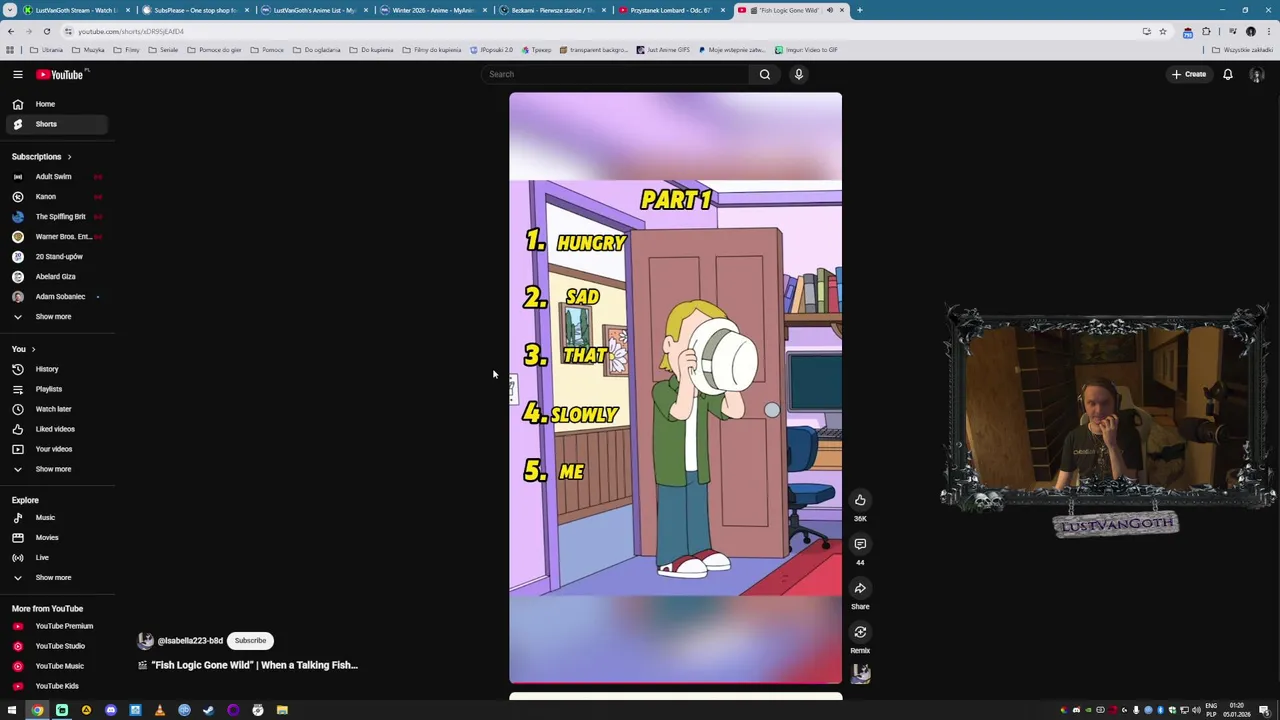The height and width of the screenshot is (720, 1280).
Task: Click the YouTube logo
Action: pos(60,74)
